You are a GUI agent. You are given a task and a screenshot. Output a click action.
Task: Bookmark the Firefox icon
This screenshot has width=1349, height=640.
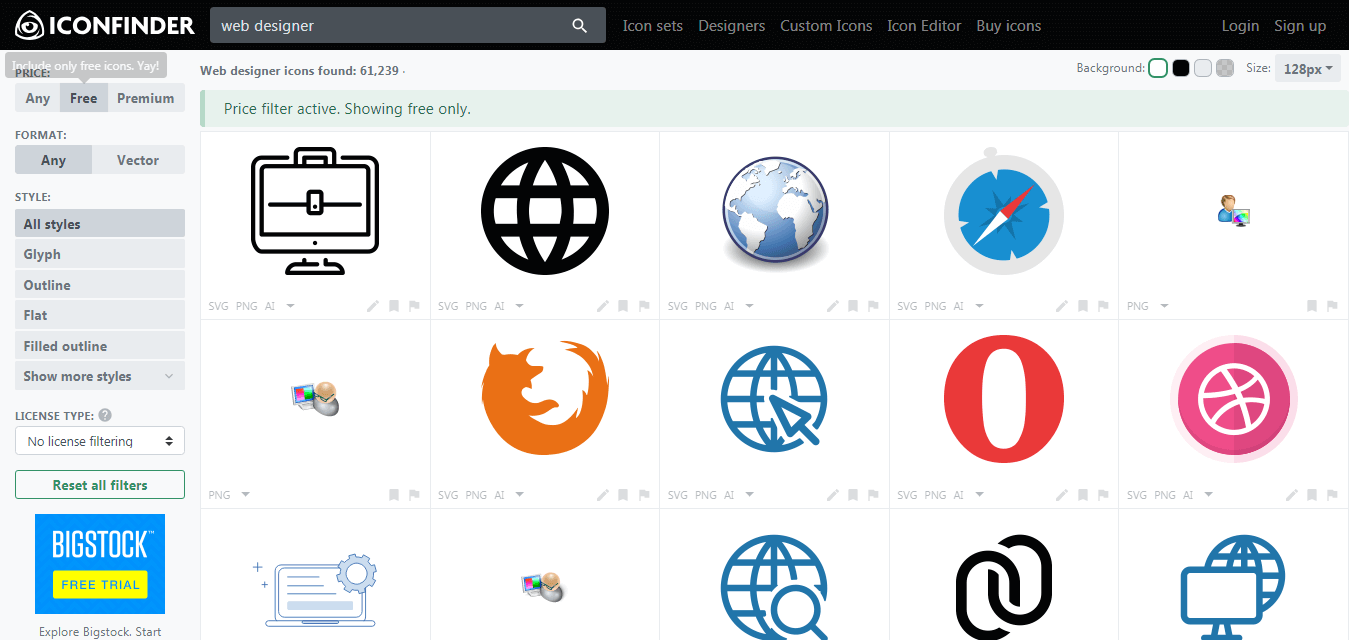click(624, 495)
